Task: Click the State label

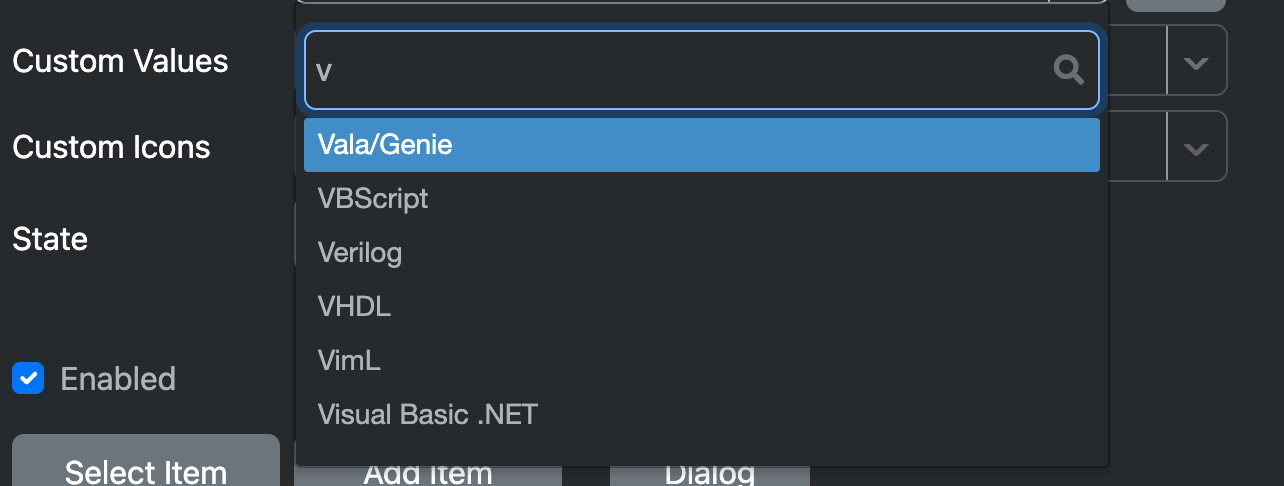Action: tap(50, 239)
